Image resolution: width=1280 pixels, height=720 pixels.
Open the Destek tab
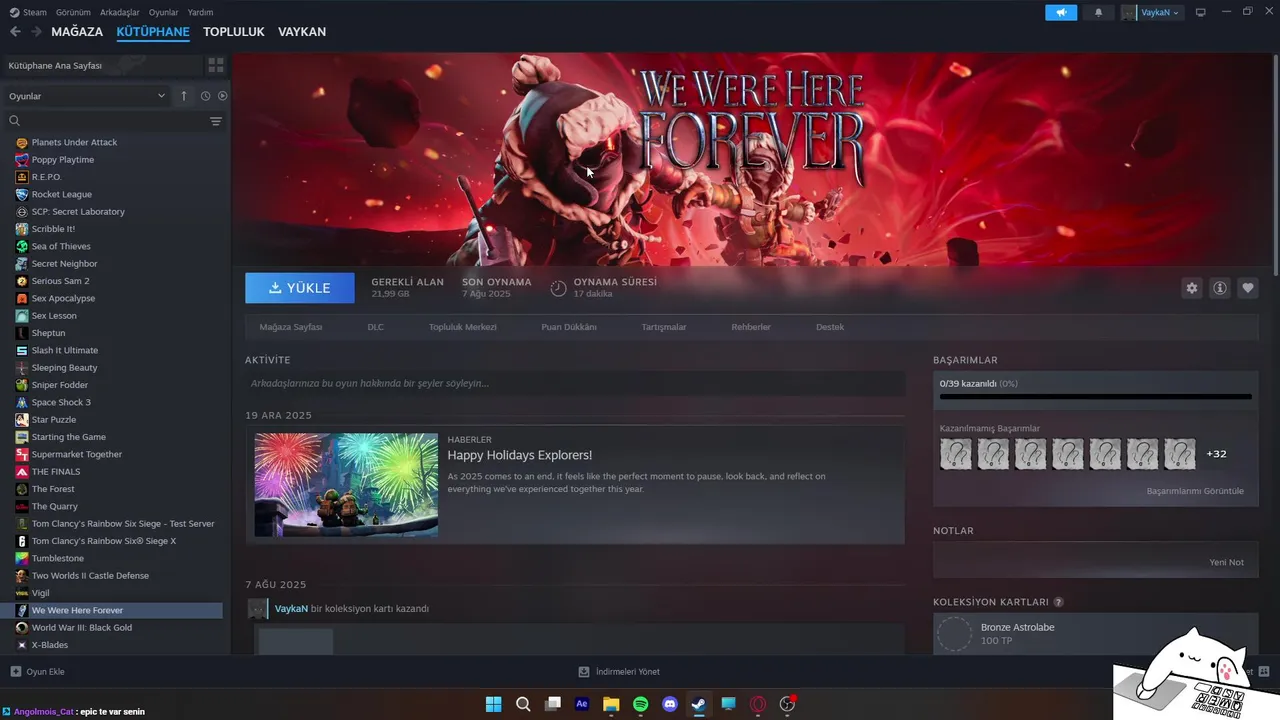point(830,327)
